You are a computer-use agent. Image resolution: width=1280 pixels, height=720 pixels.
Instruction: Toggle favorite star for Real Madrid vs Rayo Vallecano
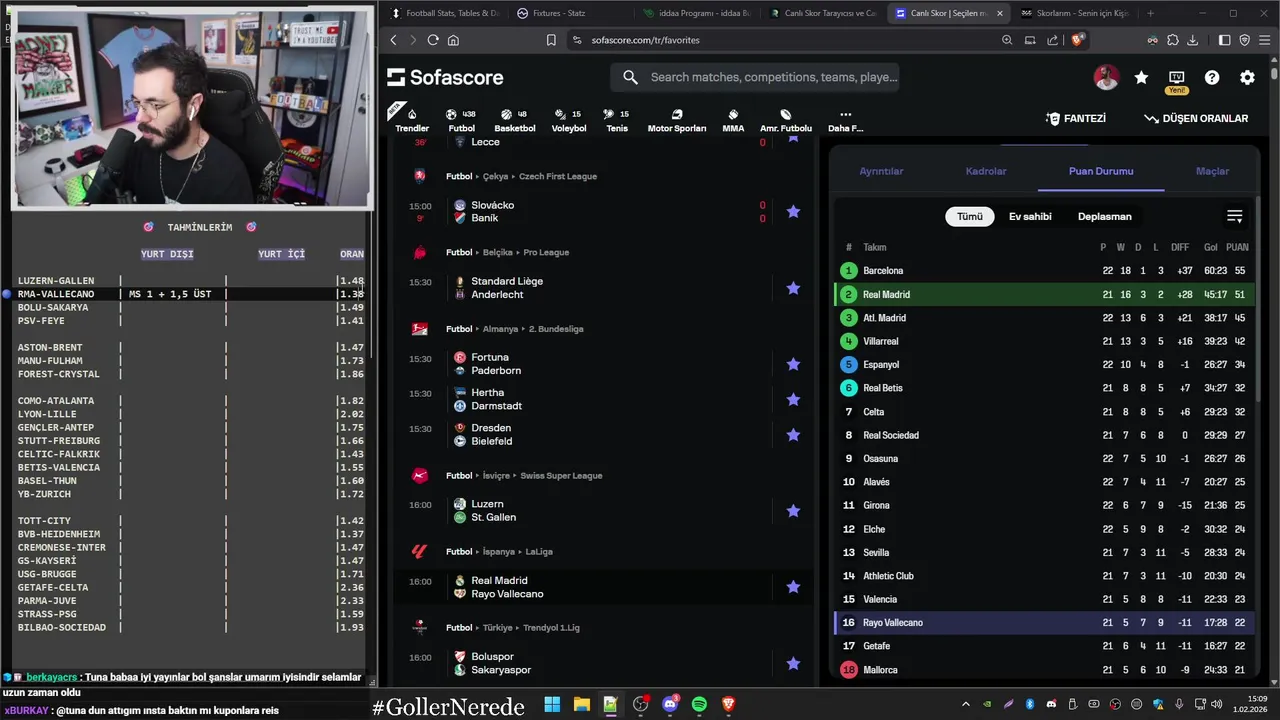point(793,587)
